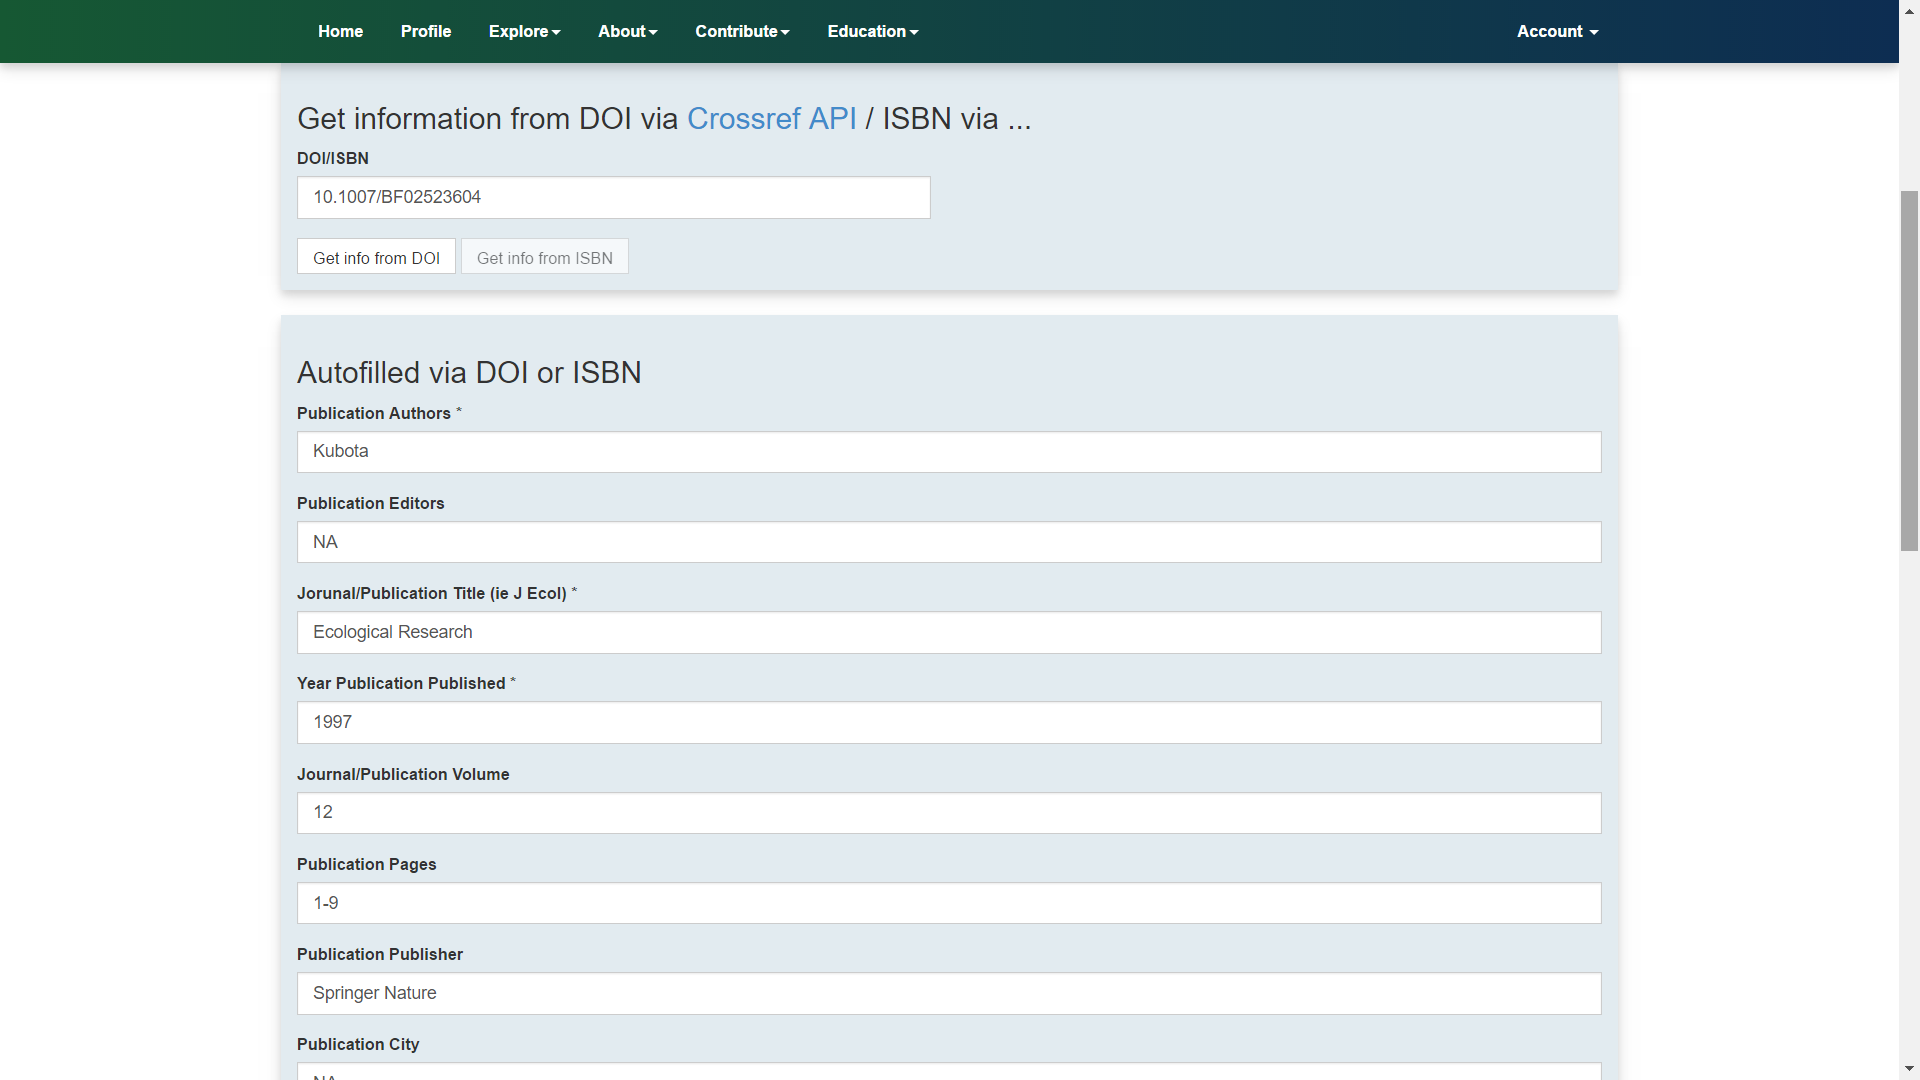The width and height of the screenshot is (1920, 1080).
Task: Expand the About menu
Action: click(x=627, y=31)
